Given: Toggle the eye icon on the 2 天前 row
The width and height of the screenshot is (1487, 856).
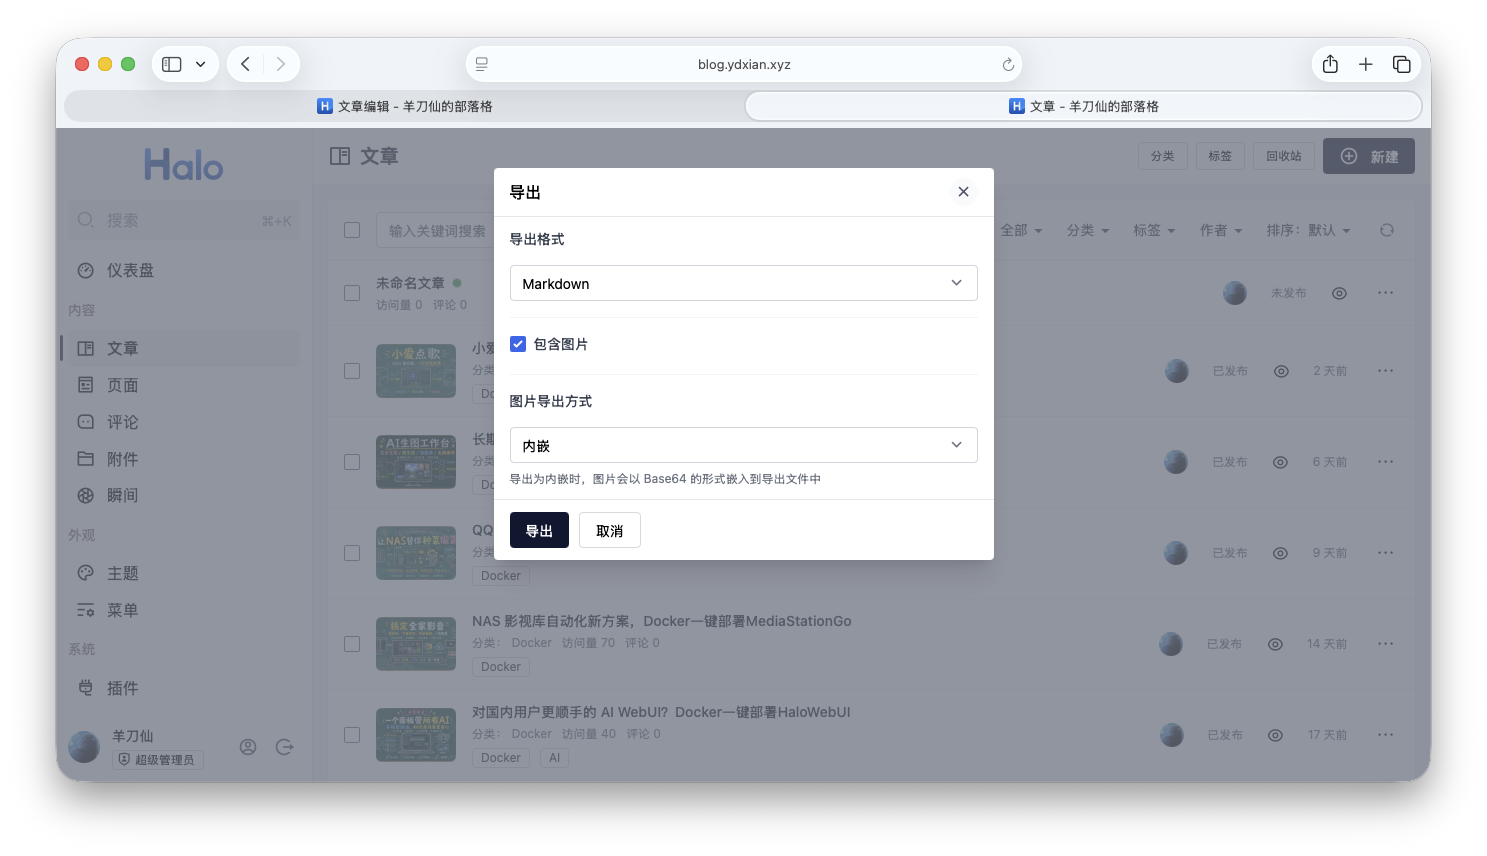Looking at the screenshot, I should click(x=1281, y=371).
